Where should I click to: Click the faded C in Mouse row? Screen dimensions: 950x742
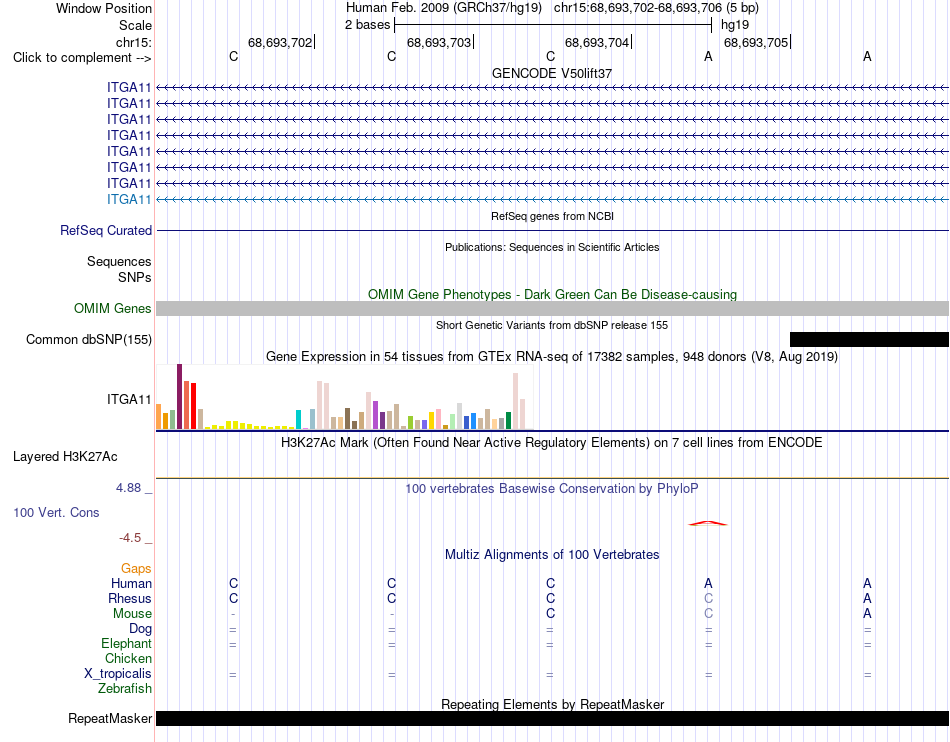(708, 614)
